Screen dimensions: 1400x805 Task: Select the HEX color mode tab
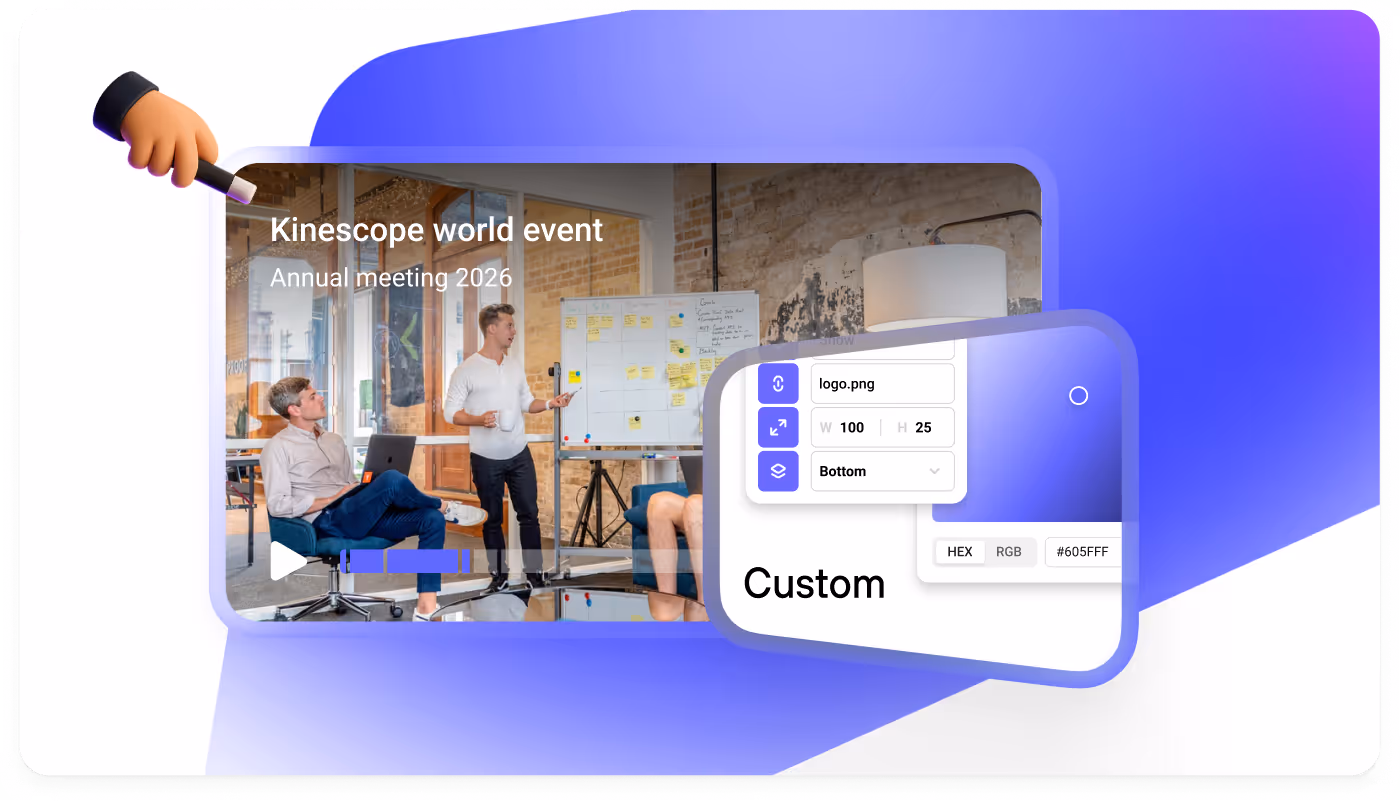[960, 552]
